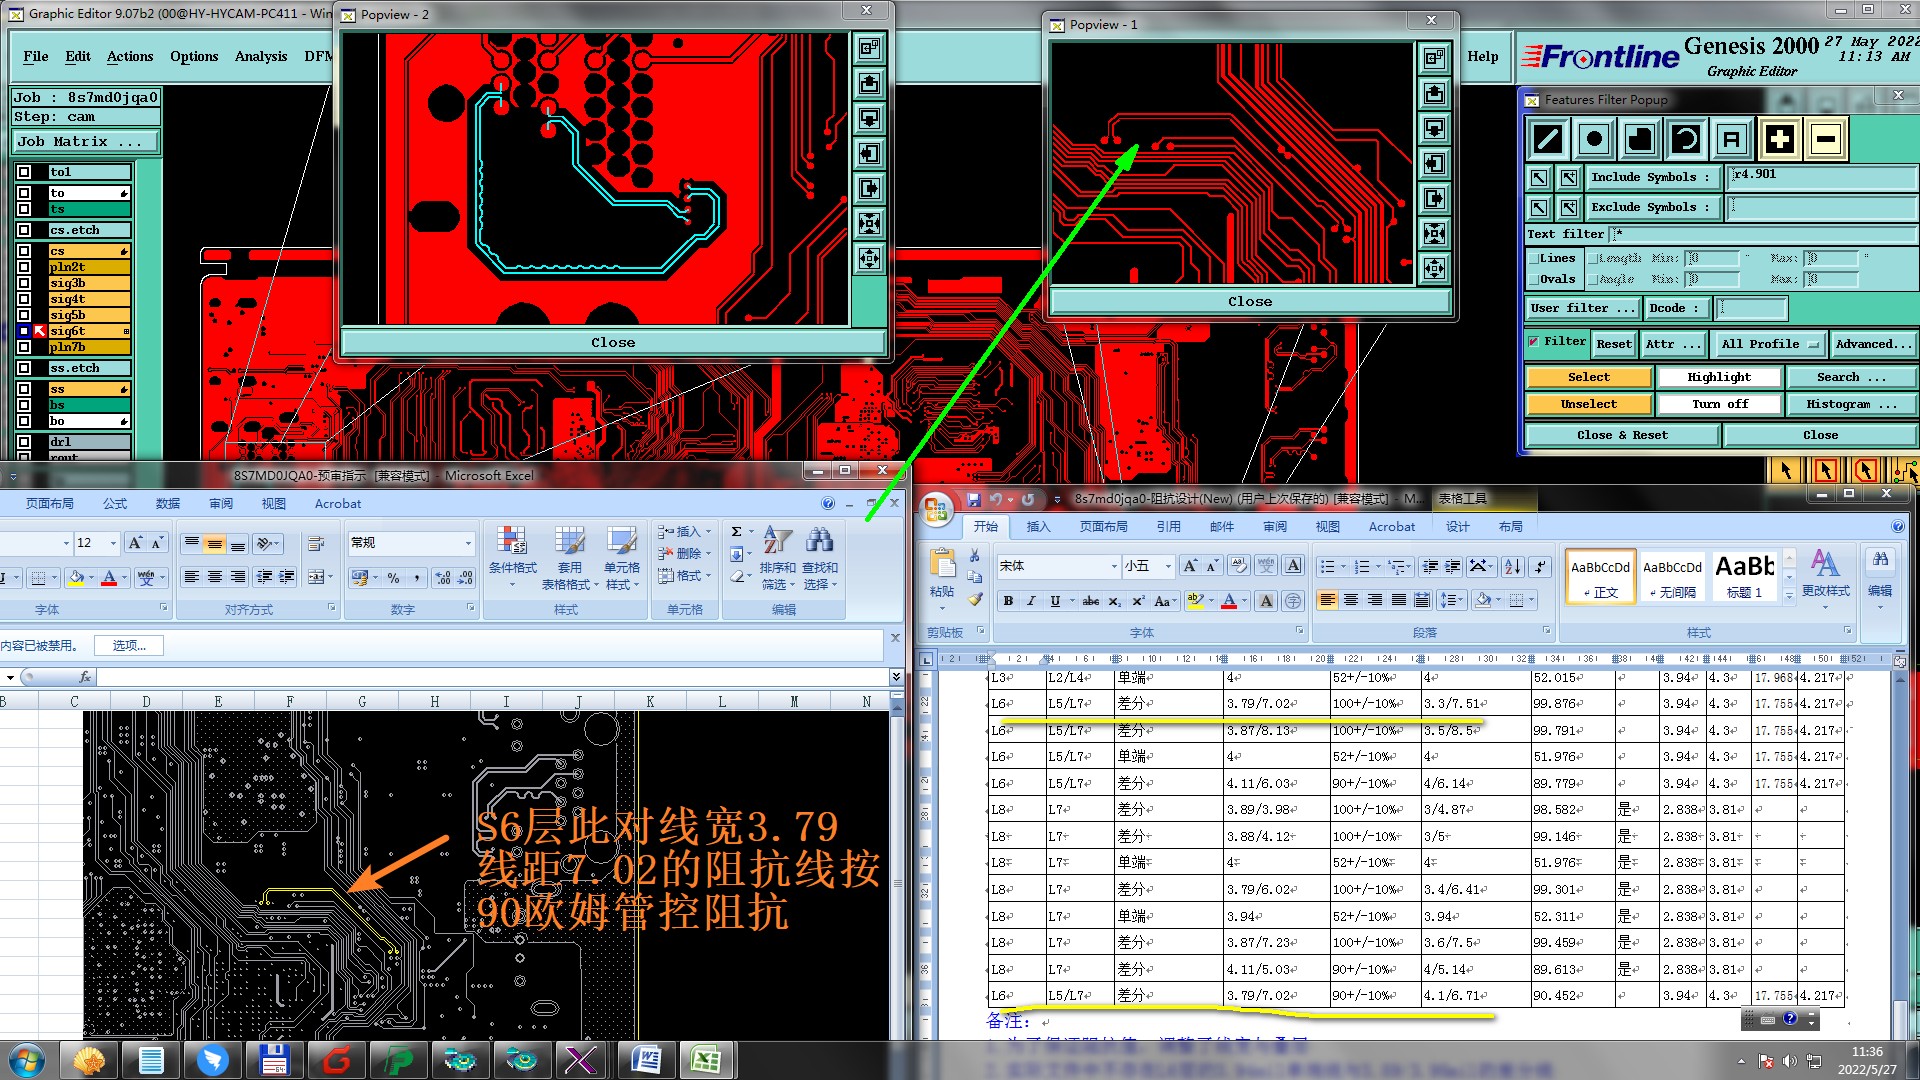Select the arc feature type icon

[x=1686, y=139]
